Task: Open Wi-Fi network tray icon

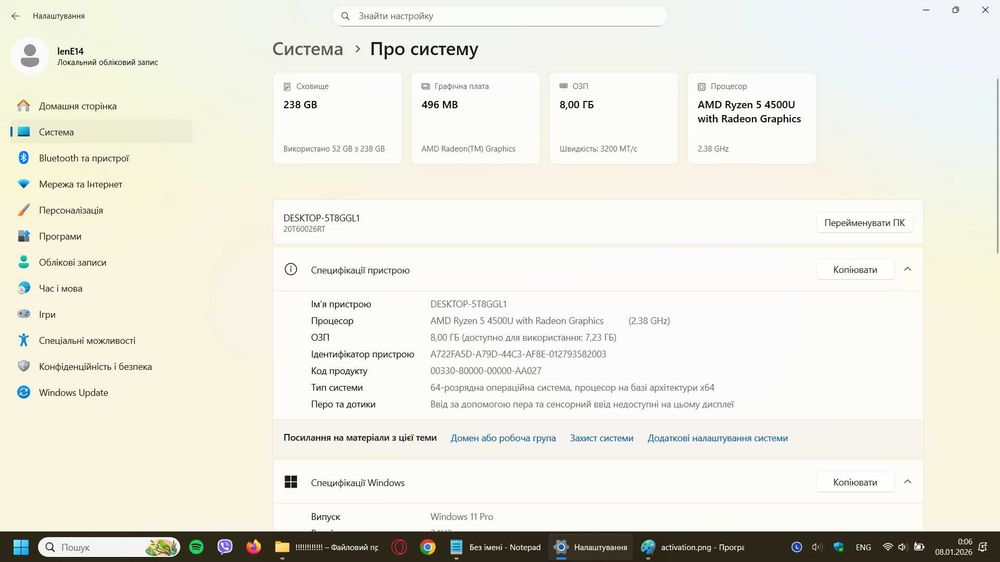Action: click(x=887, y=547)
